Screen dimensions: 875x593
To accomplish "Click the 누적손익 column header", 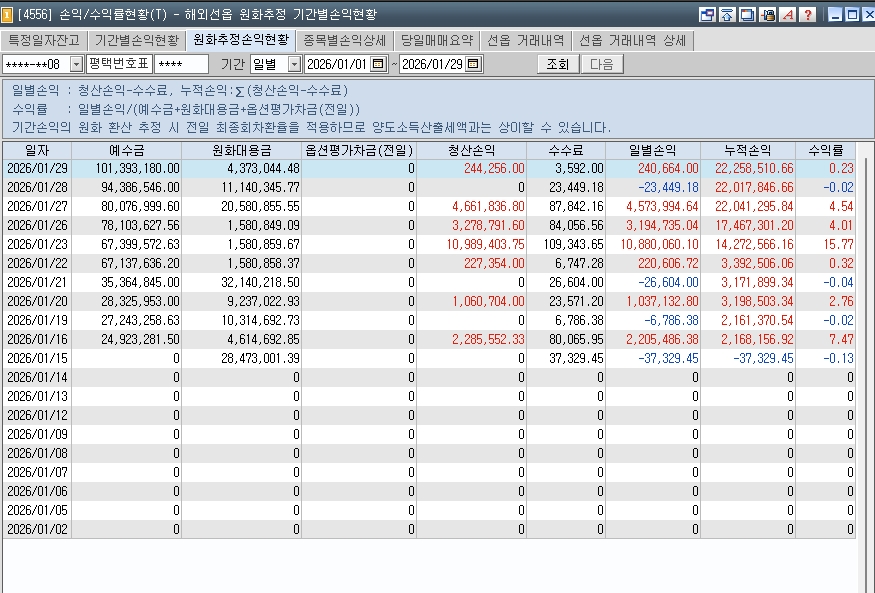I will (748, 151).
